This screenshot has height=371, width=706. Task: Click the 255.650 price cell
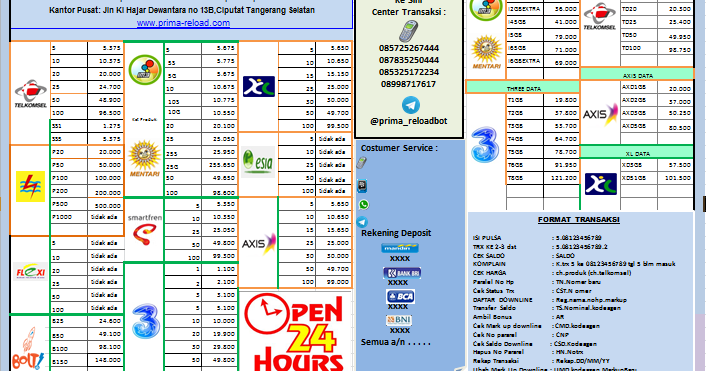click(x=219, y=165)
